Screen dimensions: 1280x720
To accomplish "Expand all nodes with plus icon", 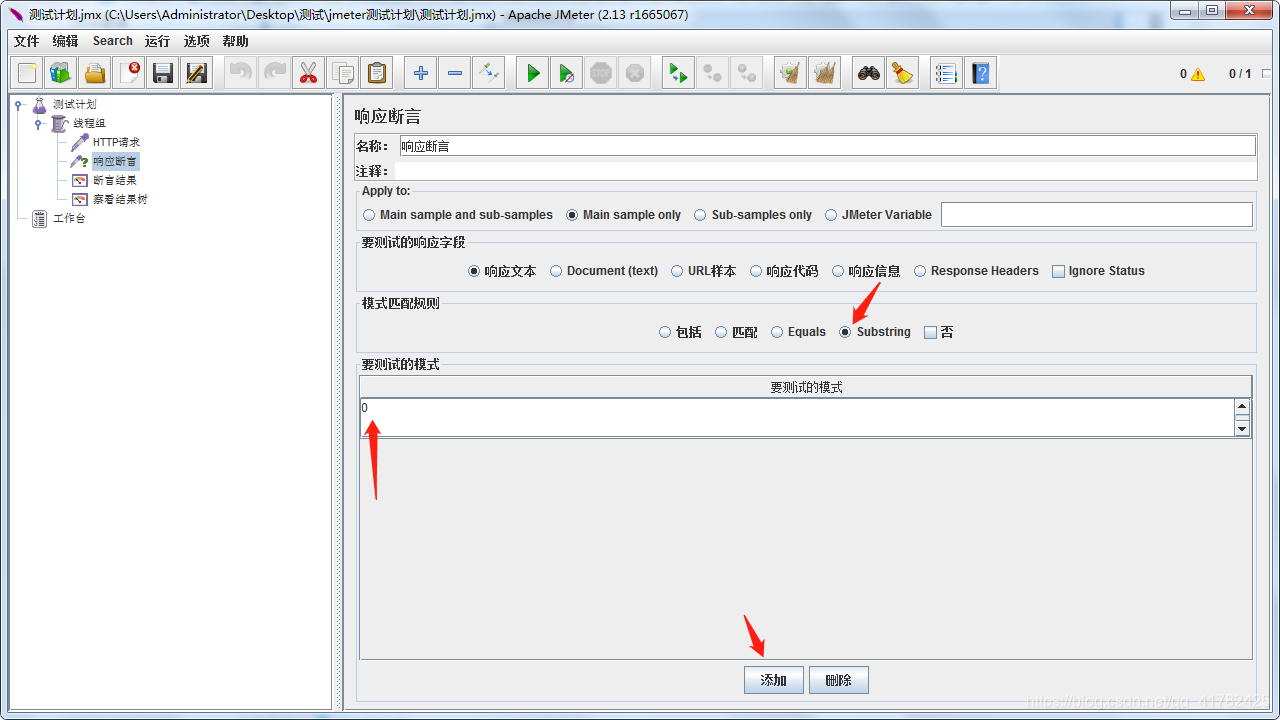I will click(x=421, y=73).
